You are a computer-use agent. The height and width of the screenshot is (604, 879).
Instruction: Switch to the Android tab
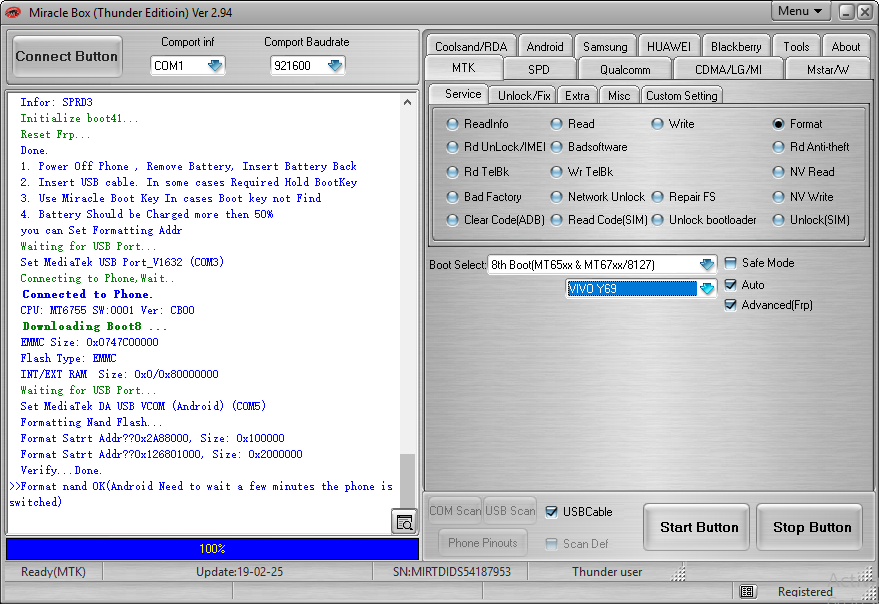click(x=545, y=47)
